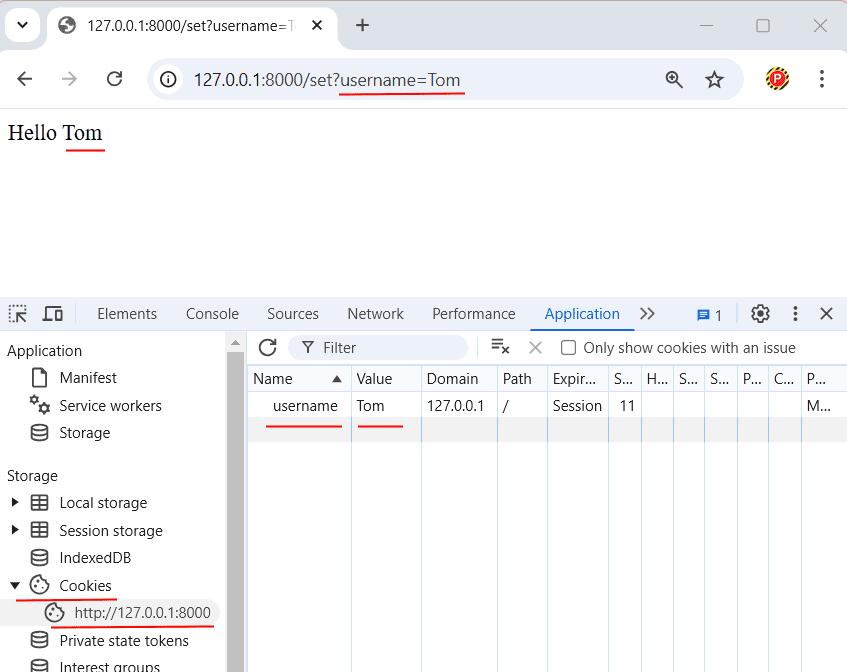Sort cookies by Expires column
Image resolution: width=847 pixels, height=672 pixels.
click(578, 379)
